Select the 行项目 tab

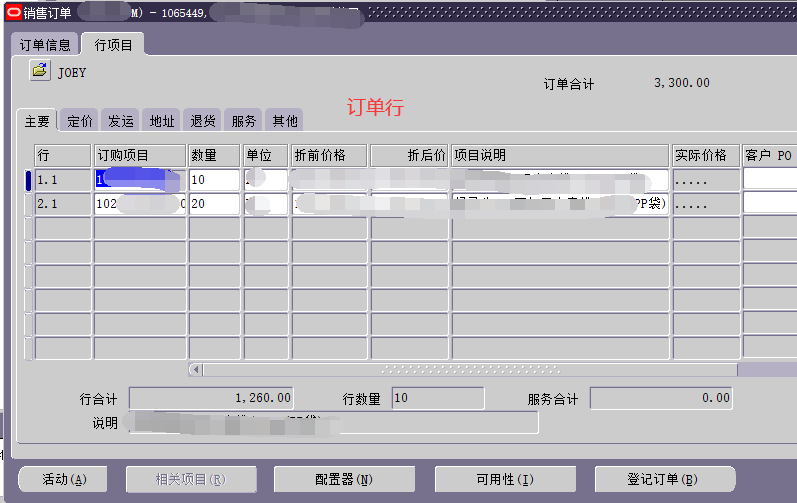coord(113,45)
